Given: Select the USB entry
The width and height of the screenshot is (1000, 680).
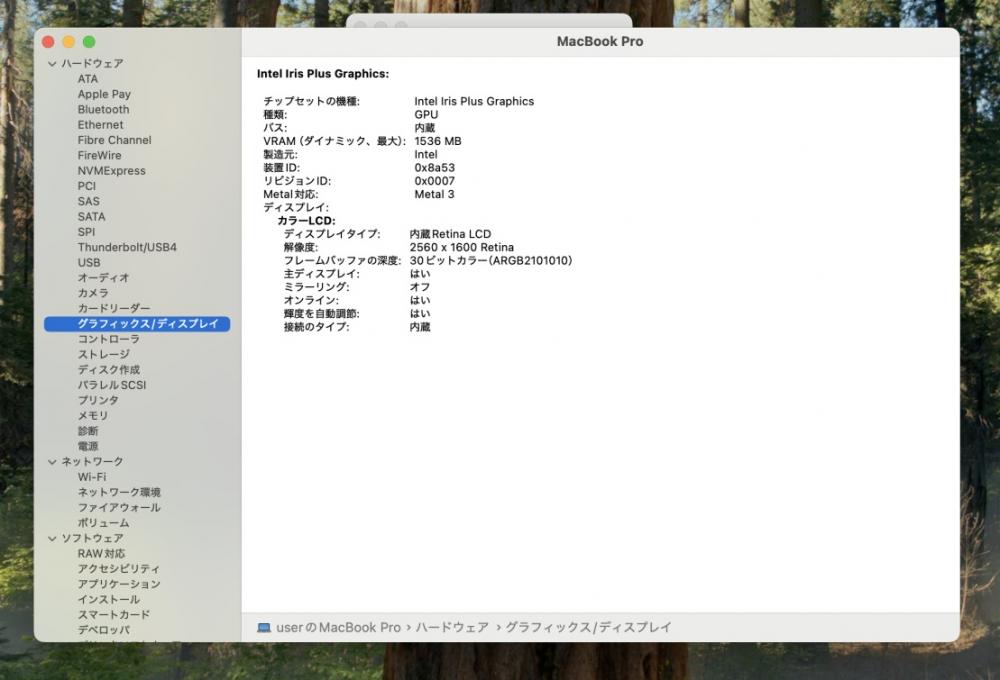Looking at the screenshot, I should click(x=89, y=263).
